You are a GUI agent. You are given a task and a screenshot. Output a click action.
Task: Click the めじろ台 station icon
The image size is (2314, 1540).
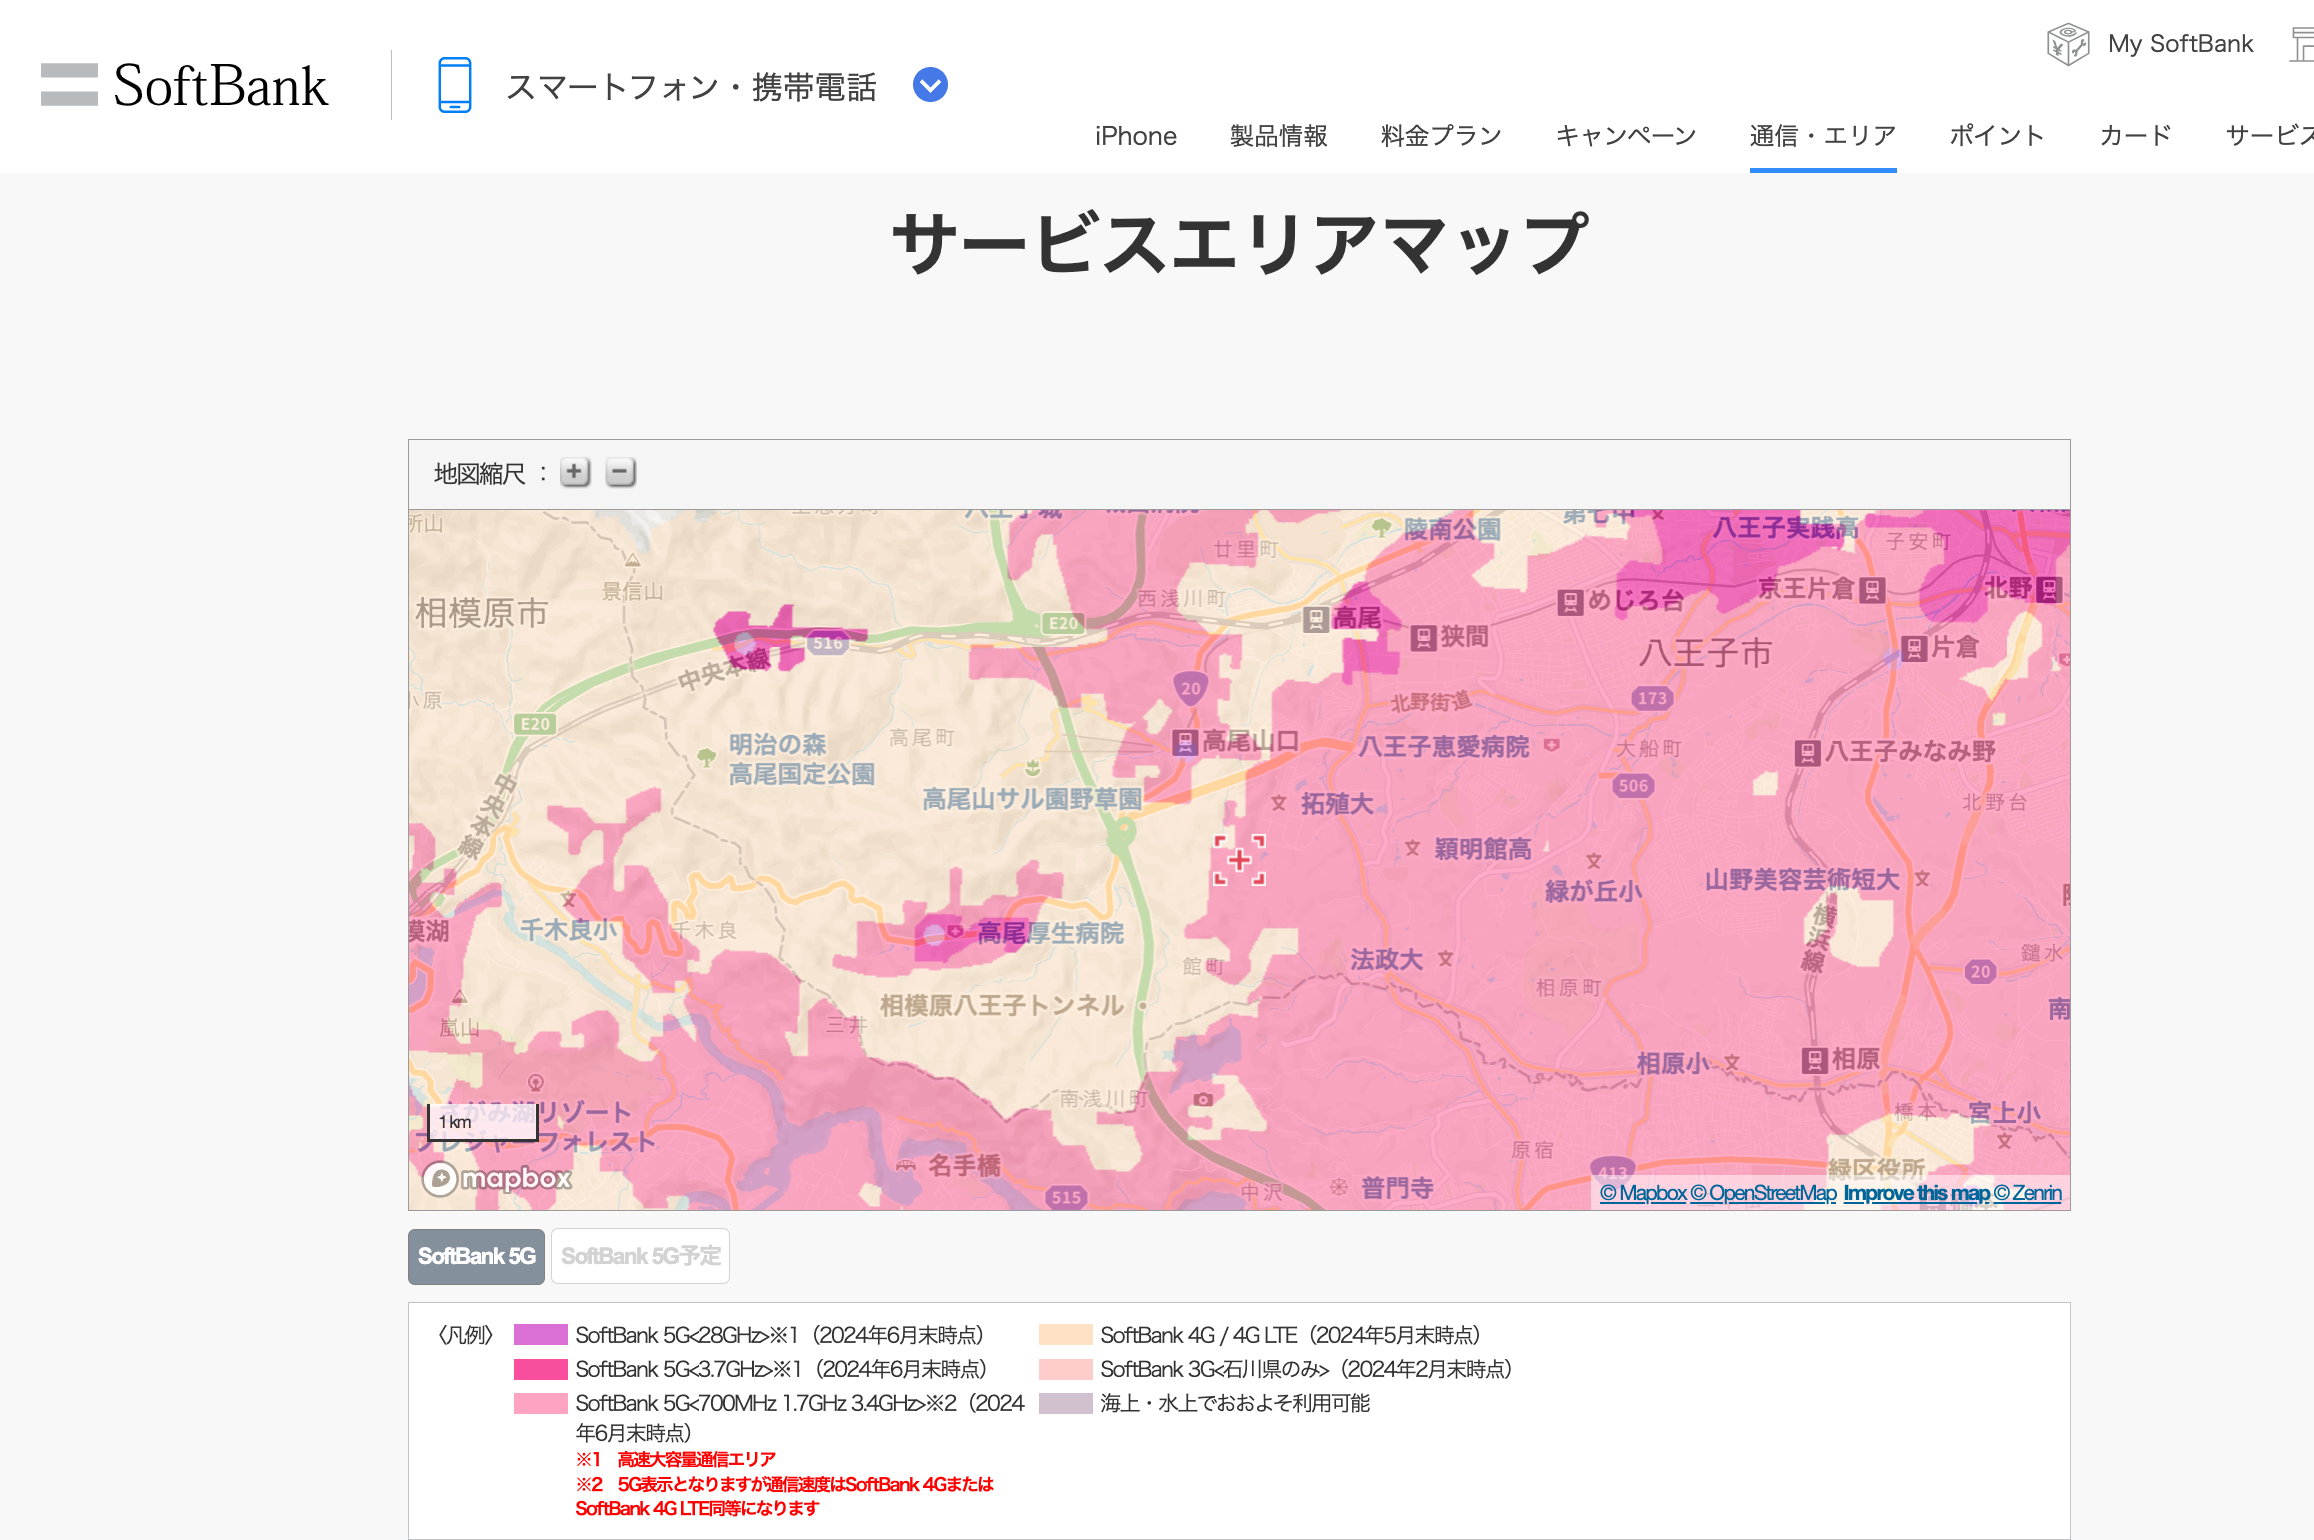[1570, 602]
